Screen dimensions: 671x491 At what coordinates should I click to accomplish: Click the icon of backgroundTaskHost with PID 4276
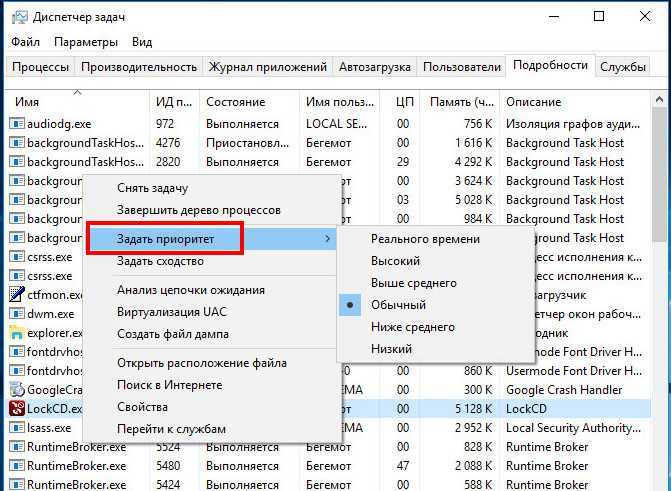[16, 143]
